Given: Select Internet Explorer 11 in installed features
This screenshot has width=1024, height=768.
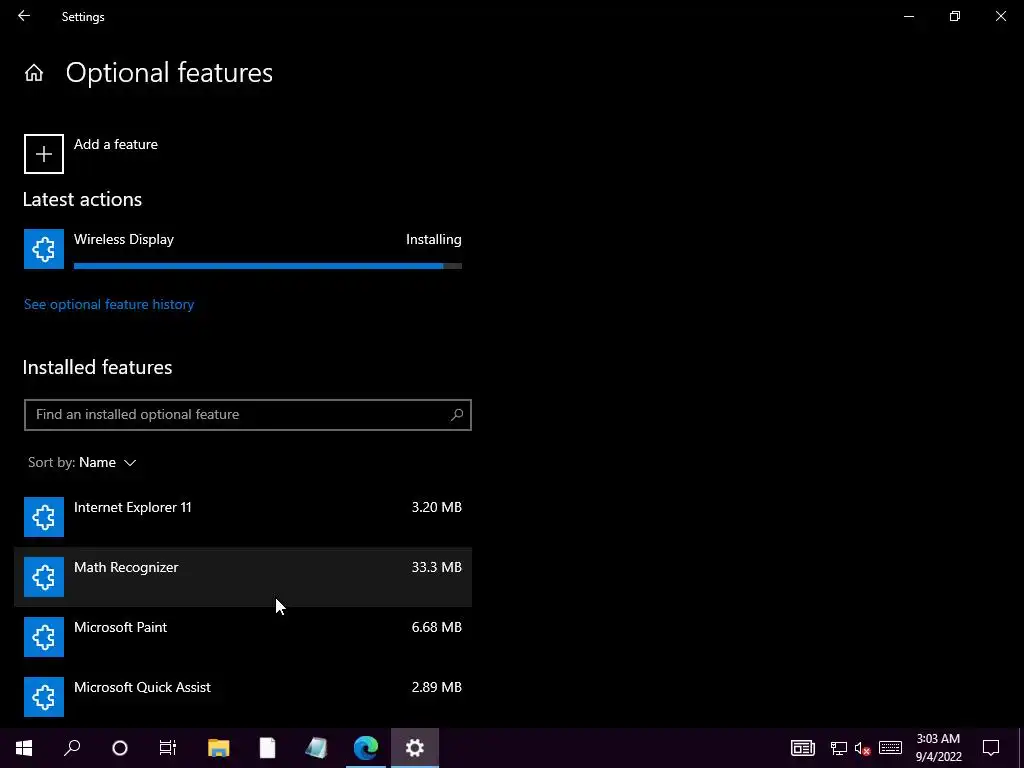Looking at the screenshot, I should coord(243,517).
